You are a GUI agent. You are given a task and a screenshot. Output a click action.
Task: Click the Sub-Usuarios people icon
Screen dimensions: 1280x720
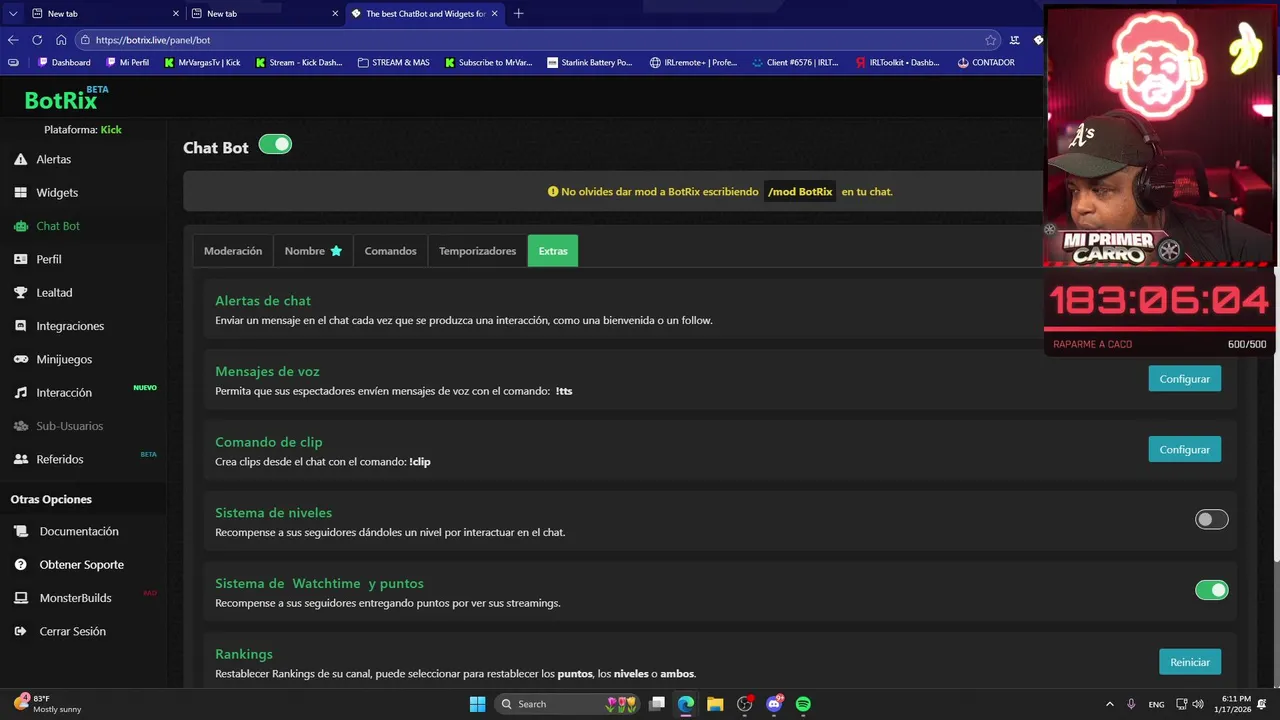click(20, 426)
